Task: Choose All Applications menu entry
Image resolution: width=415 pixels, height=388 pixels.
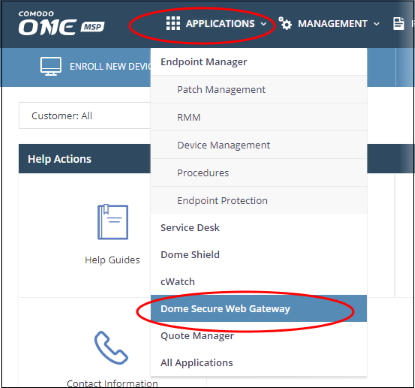Action: [x=259, y=363]
